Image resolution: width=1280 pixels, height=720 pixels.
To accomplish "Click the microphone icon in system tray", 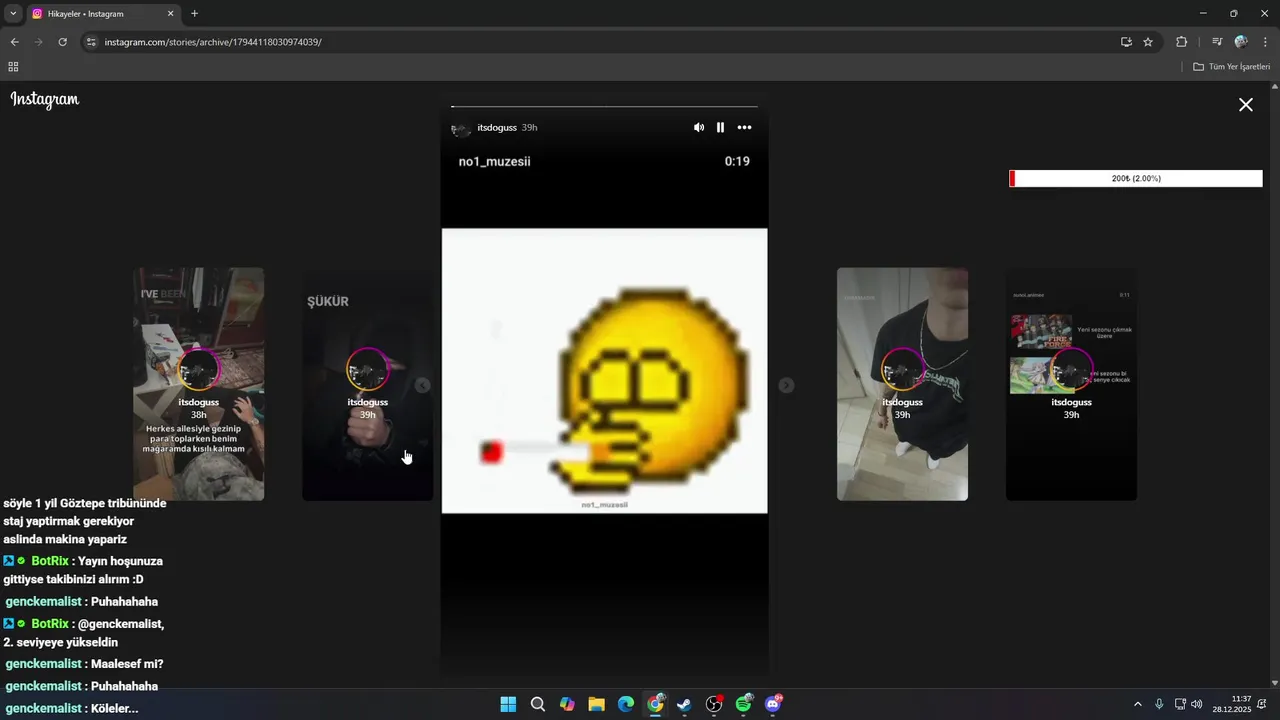I will (1159, 704).
